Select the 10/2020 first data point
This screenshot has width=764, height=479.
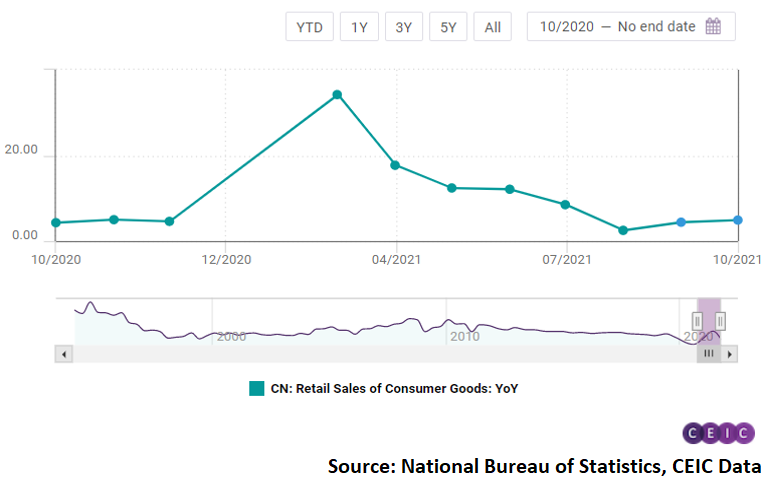(x=56, y=223)
